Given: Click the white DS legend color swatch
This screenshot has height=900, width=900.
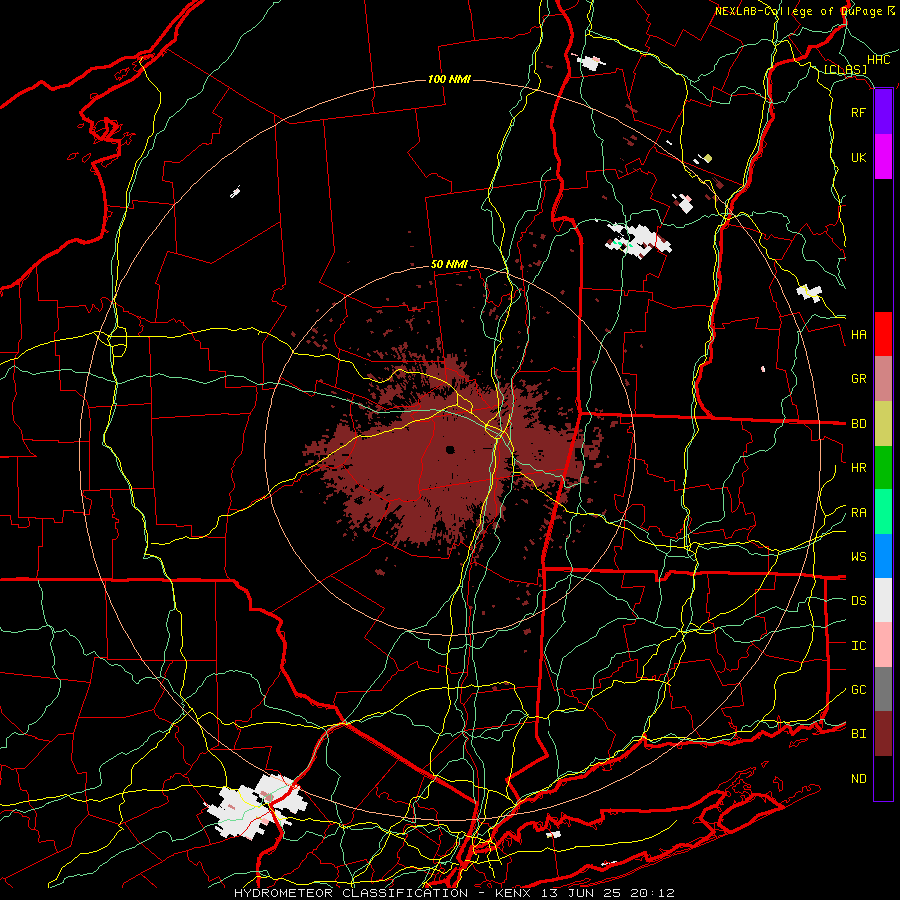Looking at the screenshot, I should coord(883,600).
